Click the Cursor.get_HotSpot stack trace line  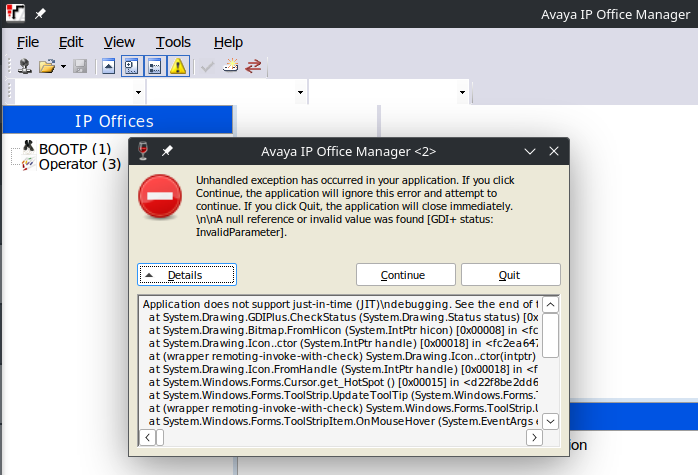pyautogui.click(x=343, y=382)
